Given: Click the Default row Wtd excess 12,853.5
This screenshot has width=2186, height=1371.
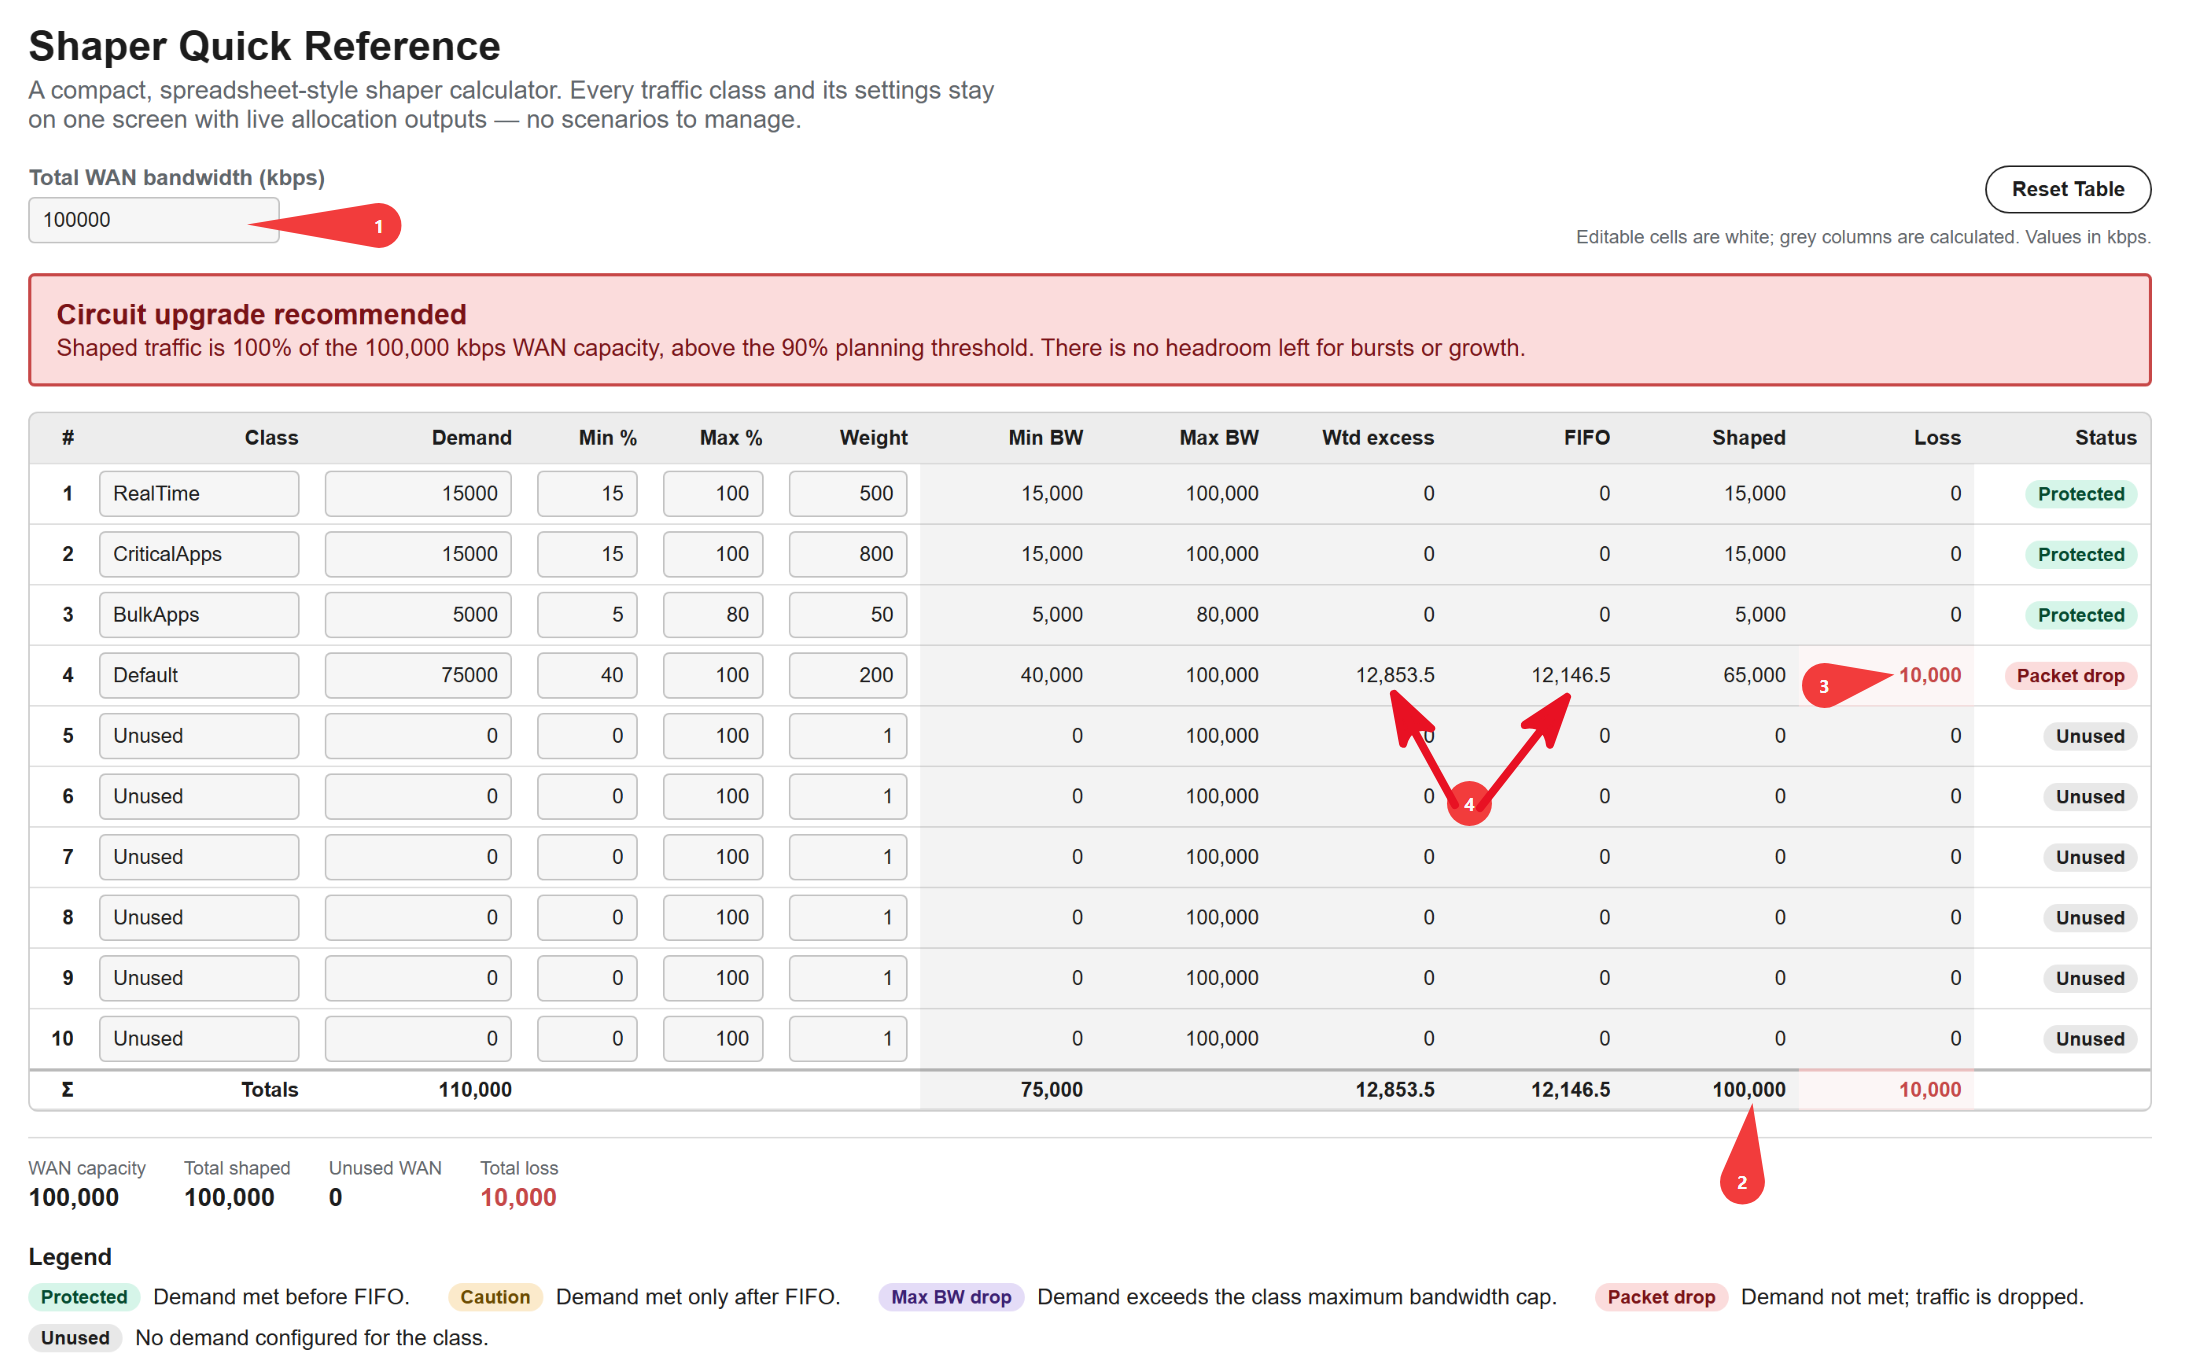Looking at the screenshot, I should click(1394, 675).
